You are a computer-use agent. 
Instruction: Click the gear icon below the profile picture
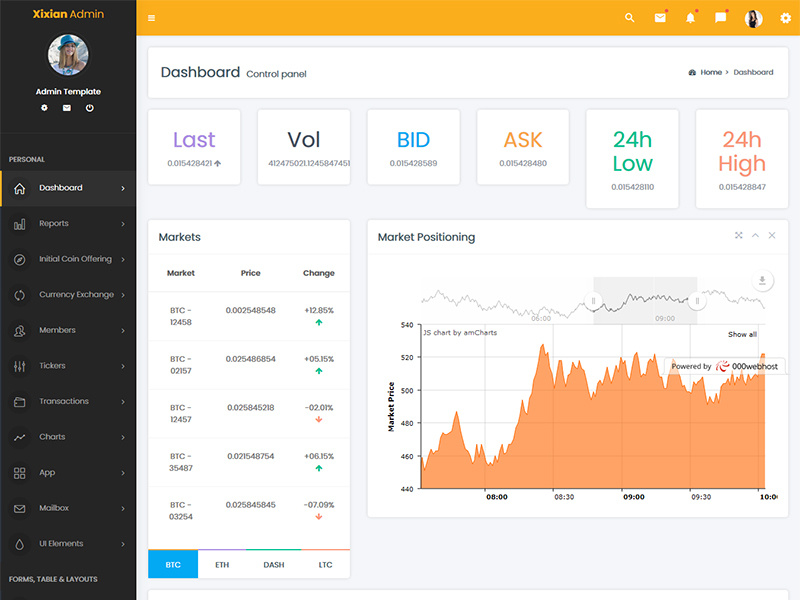coord(44,107)
